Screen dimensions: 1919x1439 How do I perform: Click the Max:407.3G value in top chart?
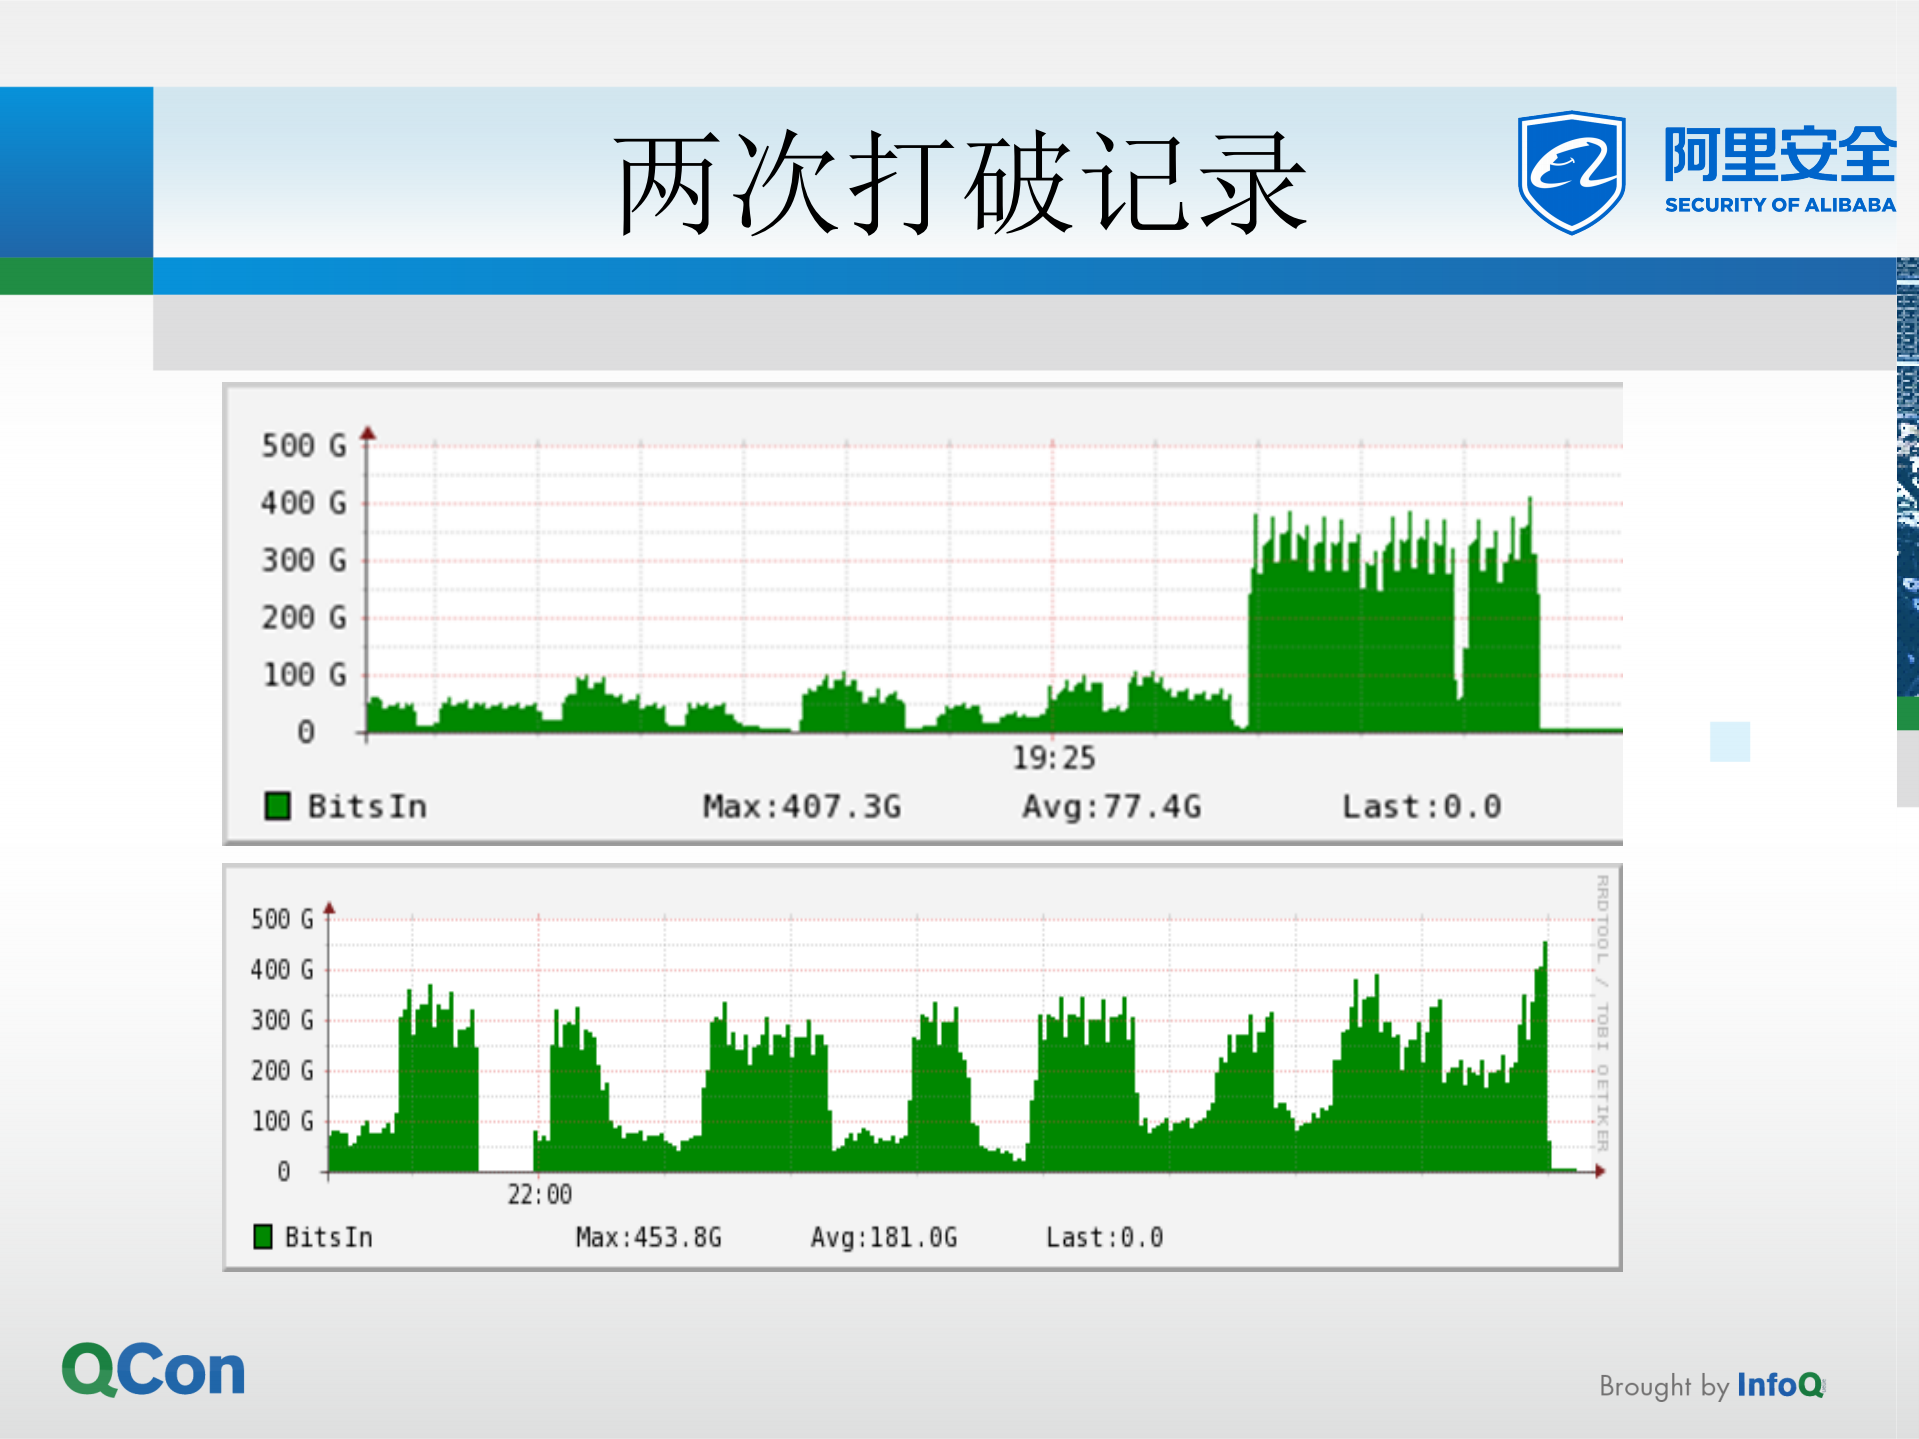point(803,806)
